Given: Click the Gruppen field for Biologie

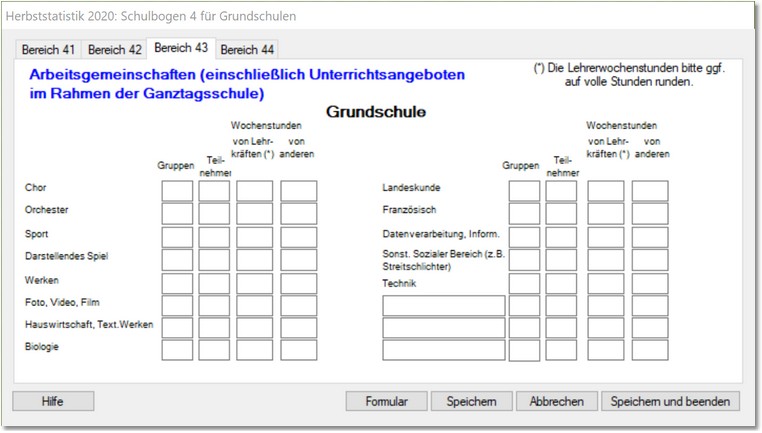Looking at the screenshot, I should coord(177,350).
